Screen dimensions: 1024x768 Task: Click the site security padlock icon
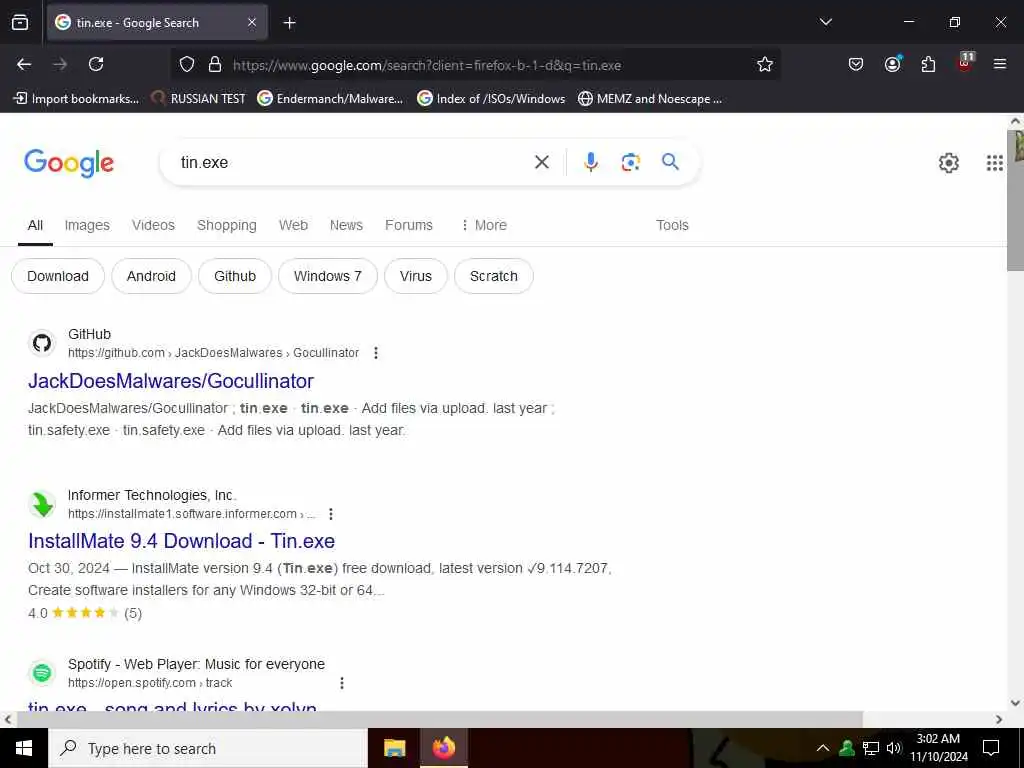[x=215, y=65]
